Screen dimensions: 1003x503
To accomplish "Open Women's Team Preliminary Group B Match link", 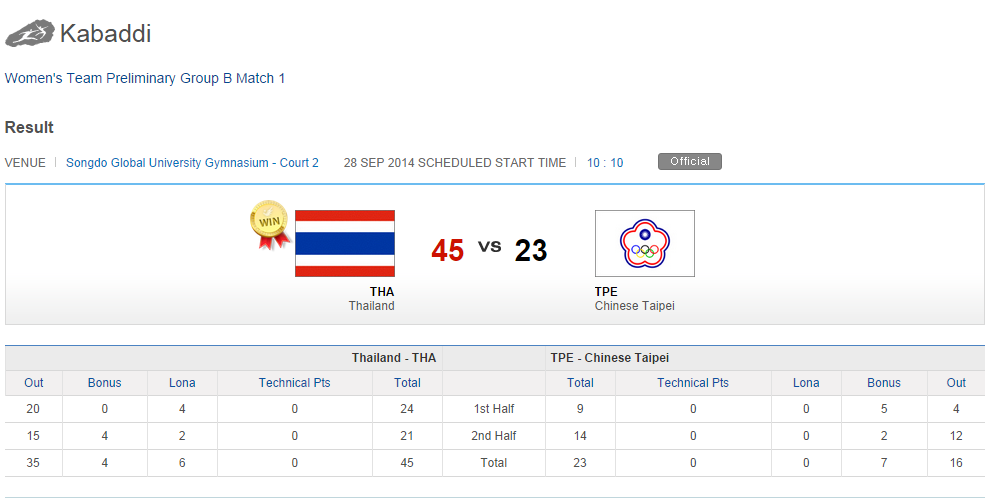I will tap(145, 78).
